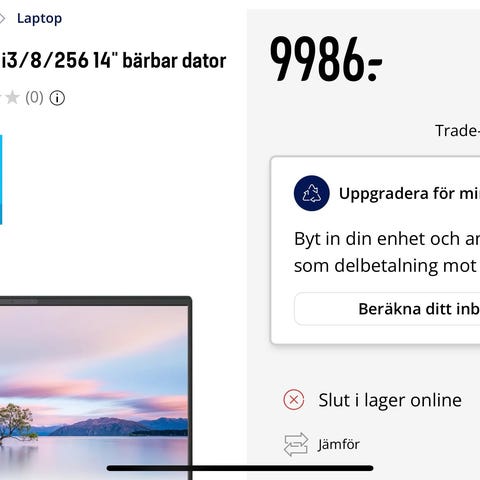Click the Slut i lager online text
480x480 pixels.
390,400
